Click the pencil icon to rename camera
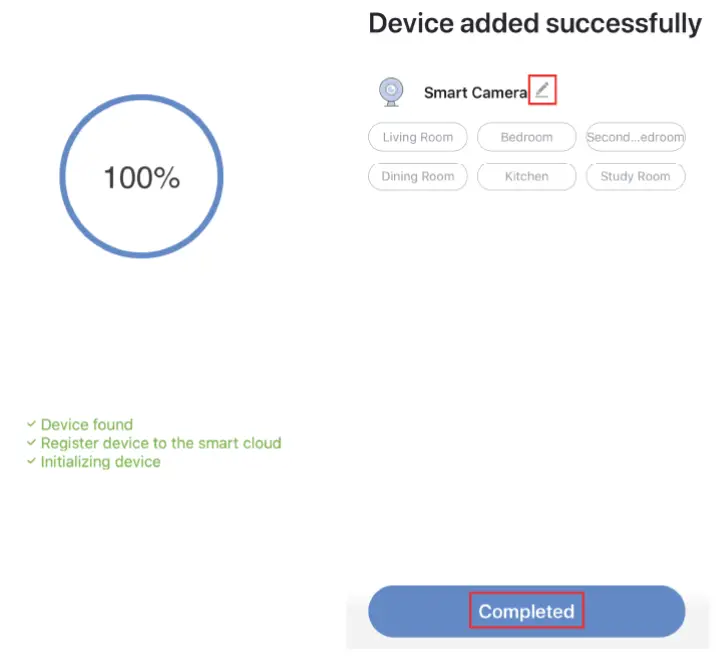The width and height of the screenshot is (719, 658). [542, 90]
